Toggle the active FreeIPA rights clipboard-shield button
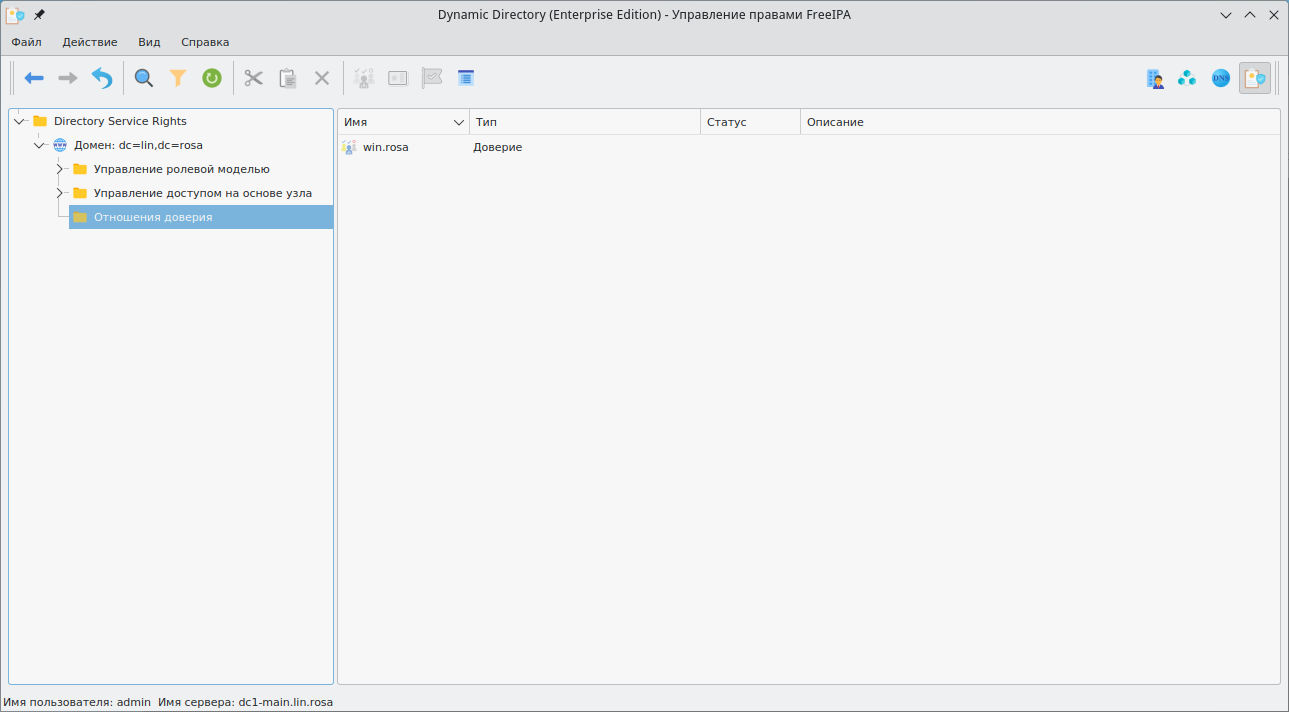Screen dimensions: 1289x712 coord(1254,78)
